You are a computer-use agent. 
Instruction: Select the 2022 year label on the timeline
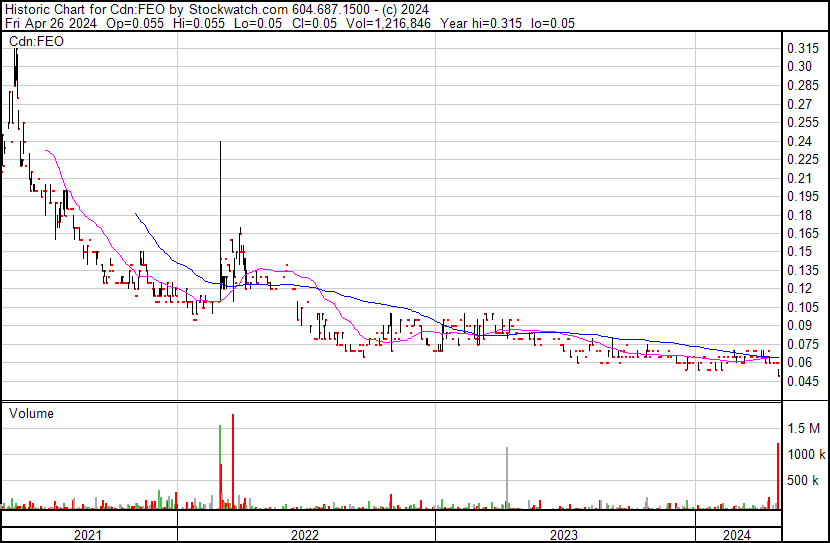tap(305, 535)
